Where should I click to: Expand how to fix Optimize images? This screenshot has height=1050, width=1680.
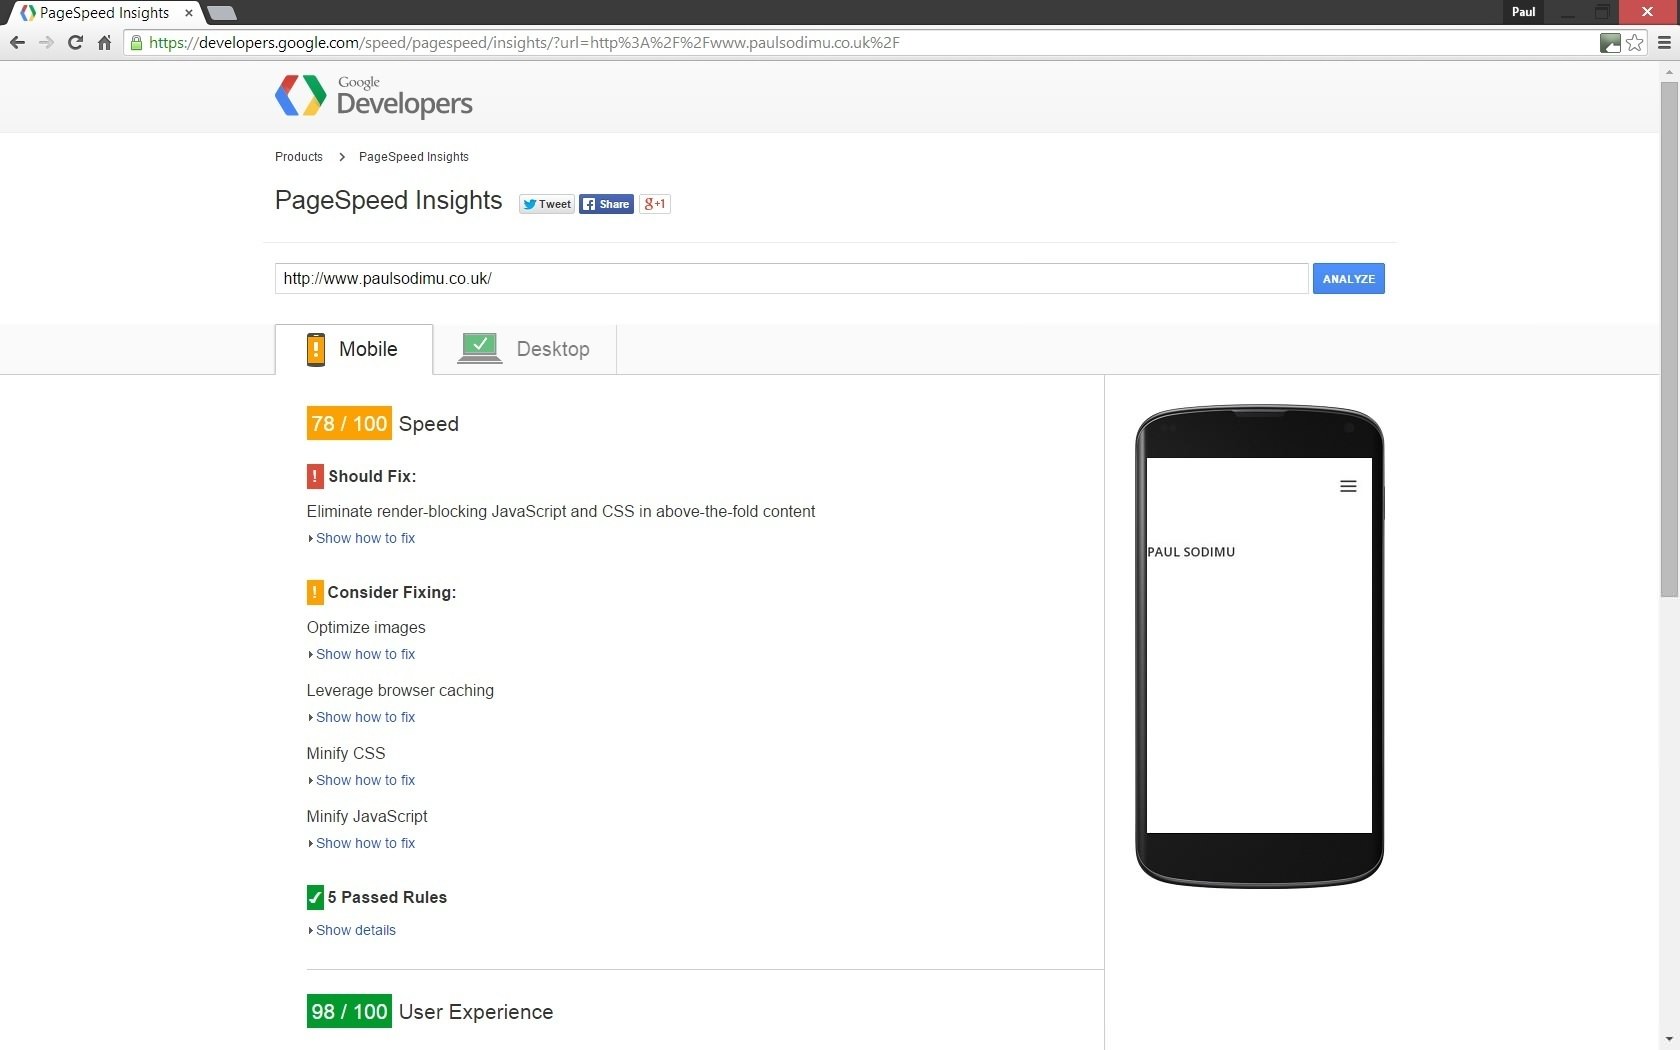[x=365, y=654]
